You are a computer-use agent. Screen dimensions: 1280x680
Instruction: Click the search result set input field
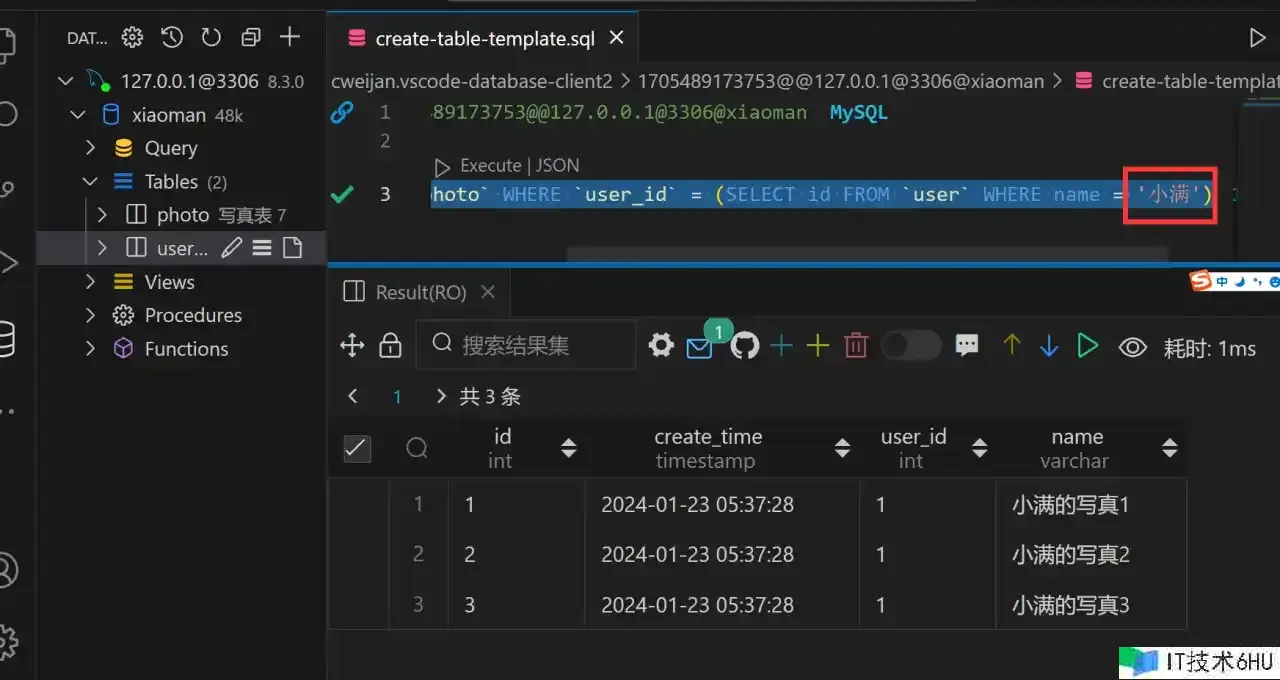540,346
